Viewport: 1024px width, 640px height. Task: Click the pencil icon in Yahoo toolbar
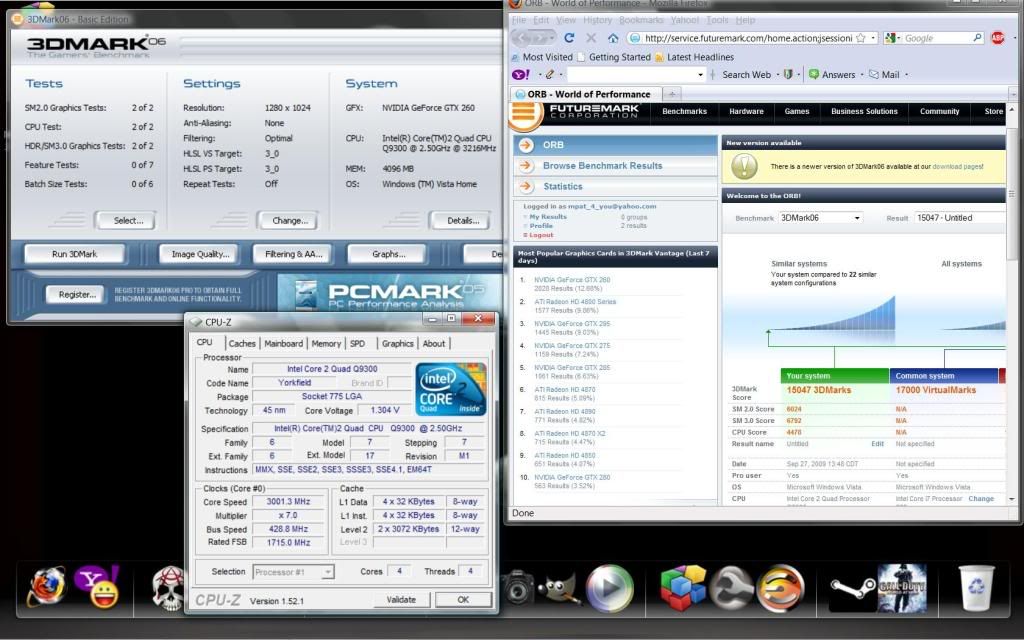pyautogui.click(x=550, y=74)
